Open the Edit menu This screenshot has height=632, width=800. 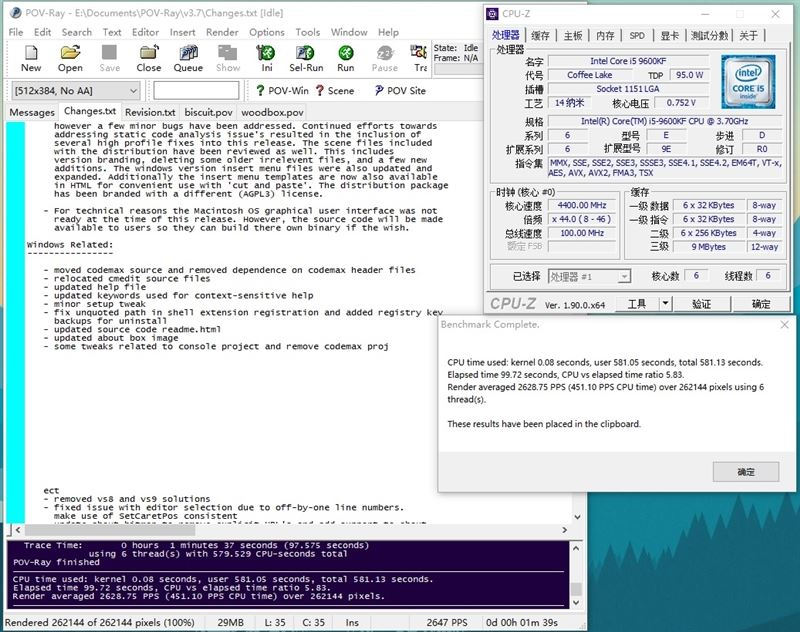42,32
